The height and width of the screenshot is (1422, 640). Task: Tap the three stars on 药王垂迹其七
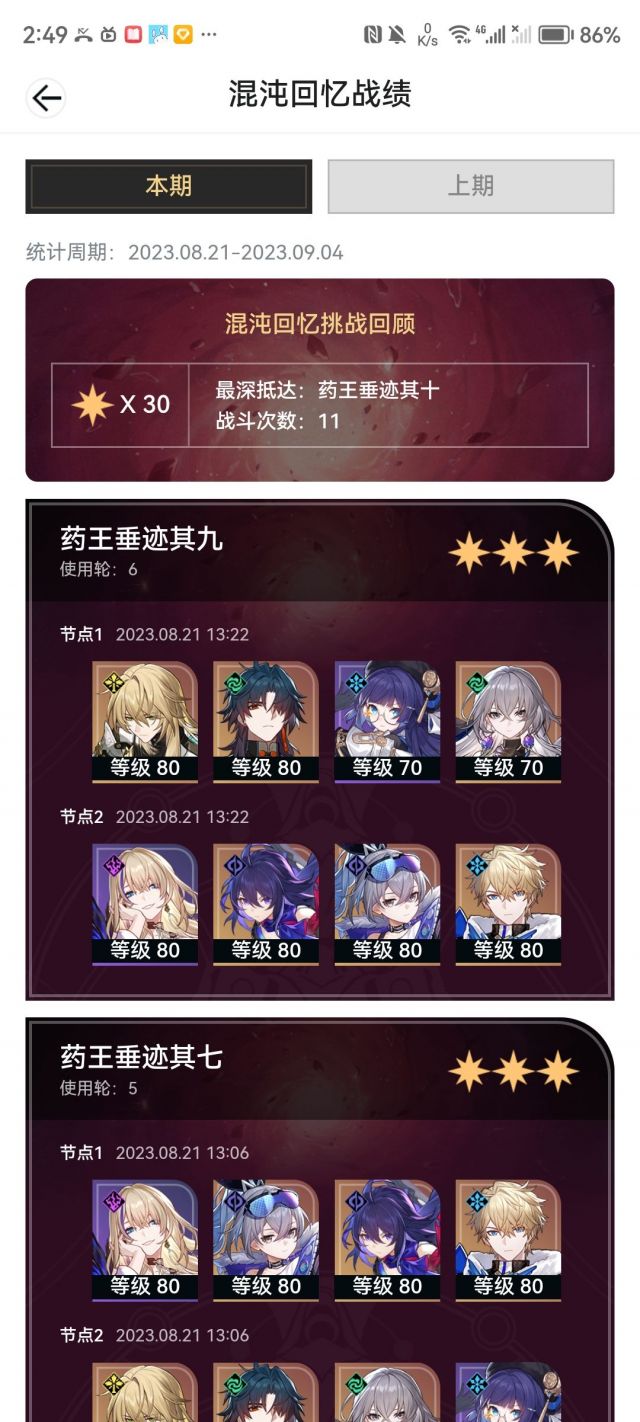[x=513, y=1071]
